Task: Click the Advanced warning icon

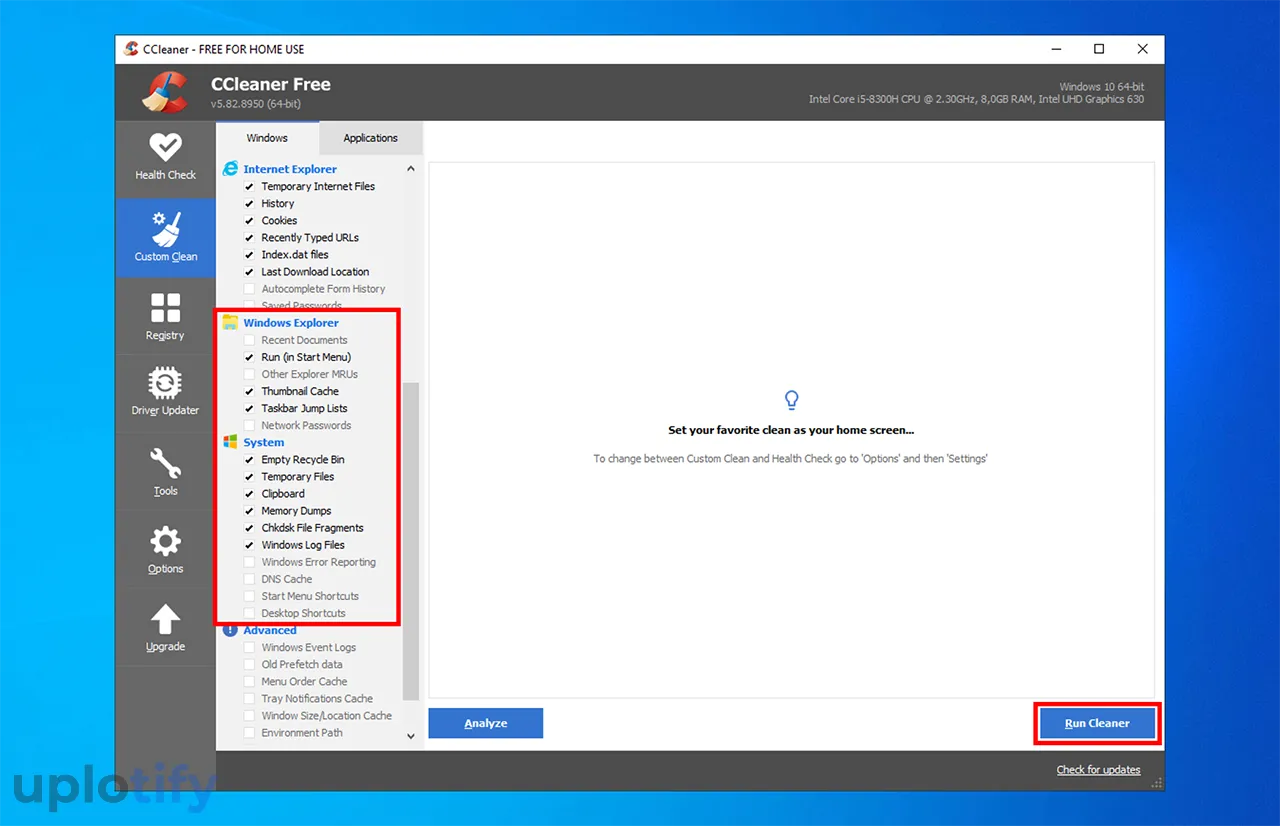Action: click(x=231, y=630)
